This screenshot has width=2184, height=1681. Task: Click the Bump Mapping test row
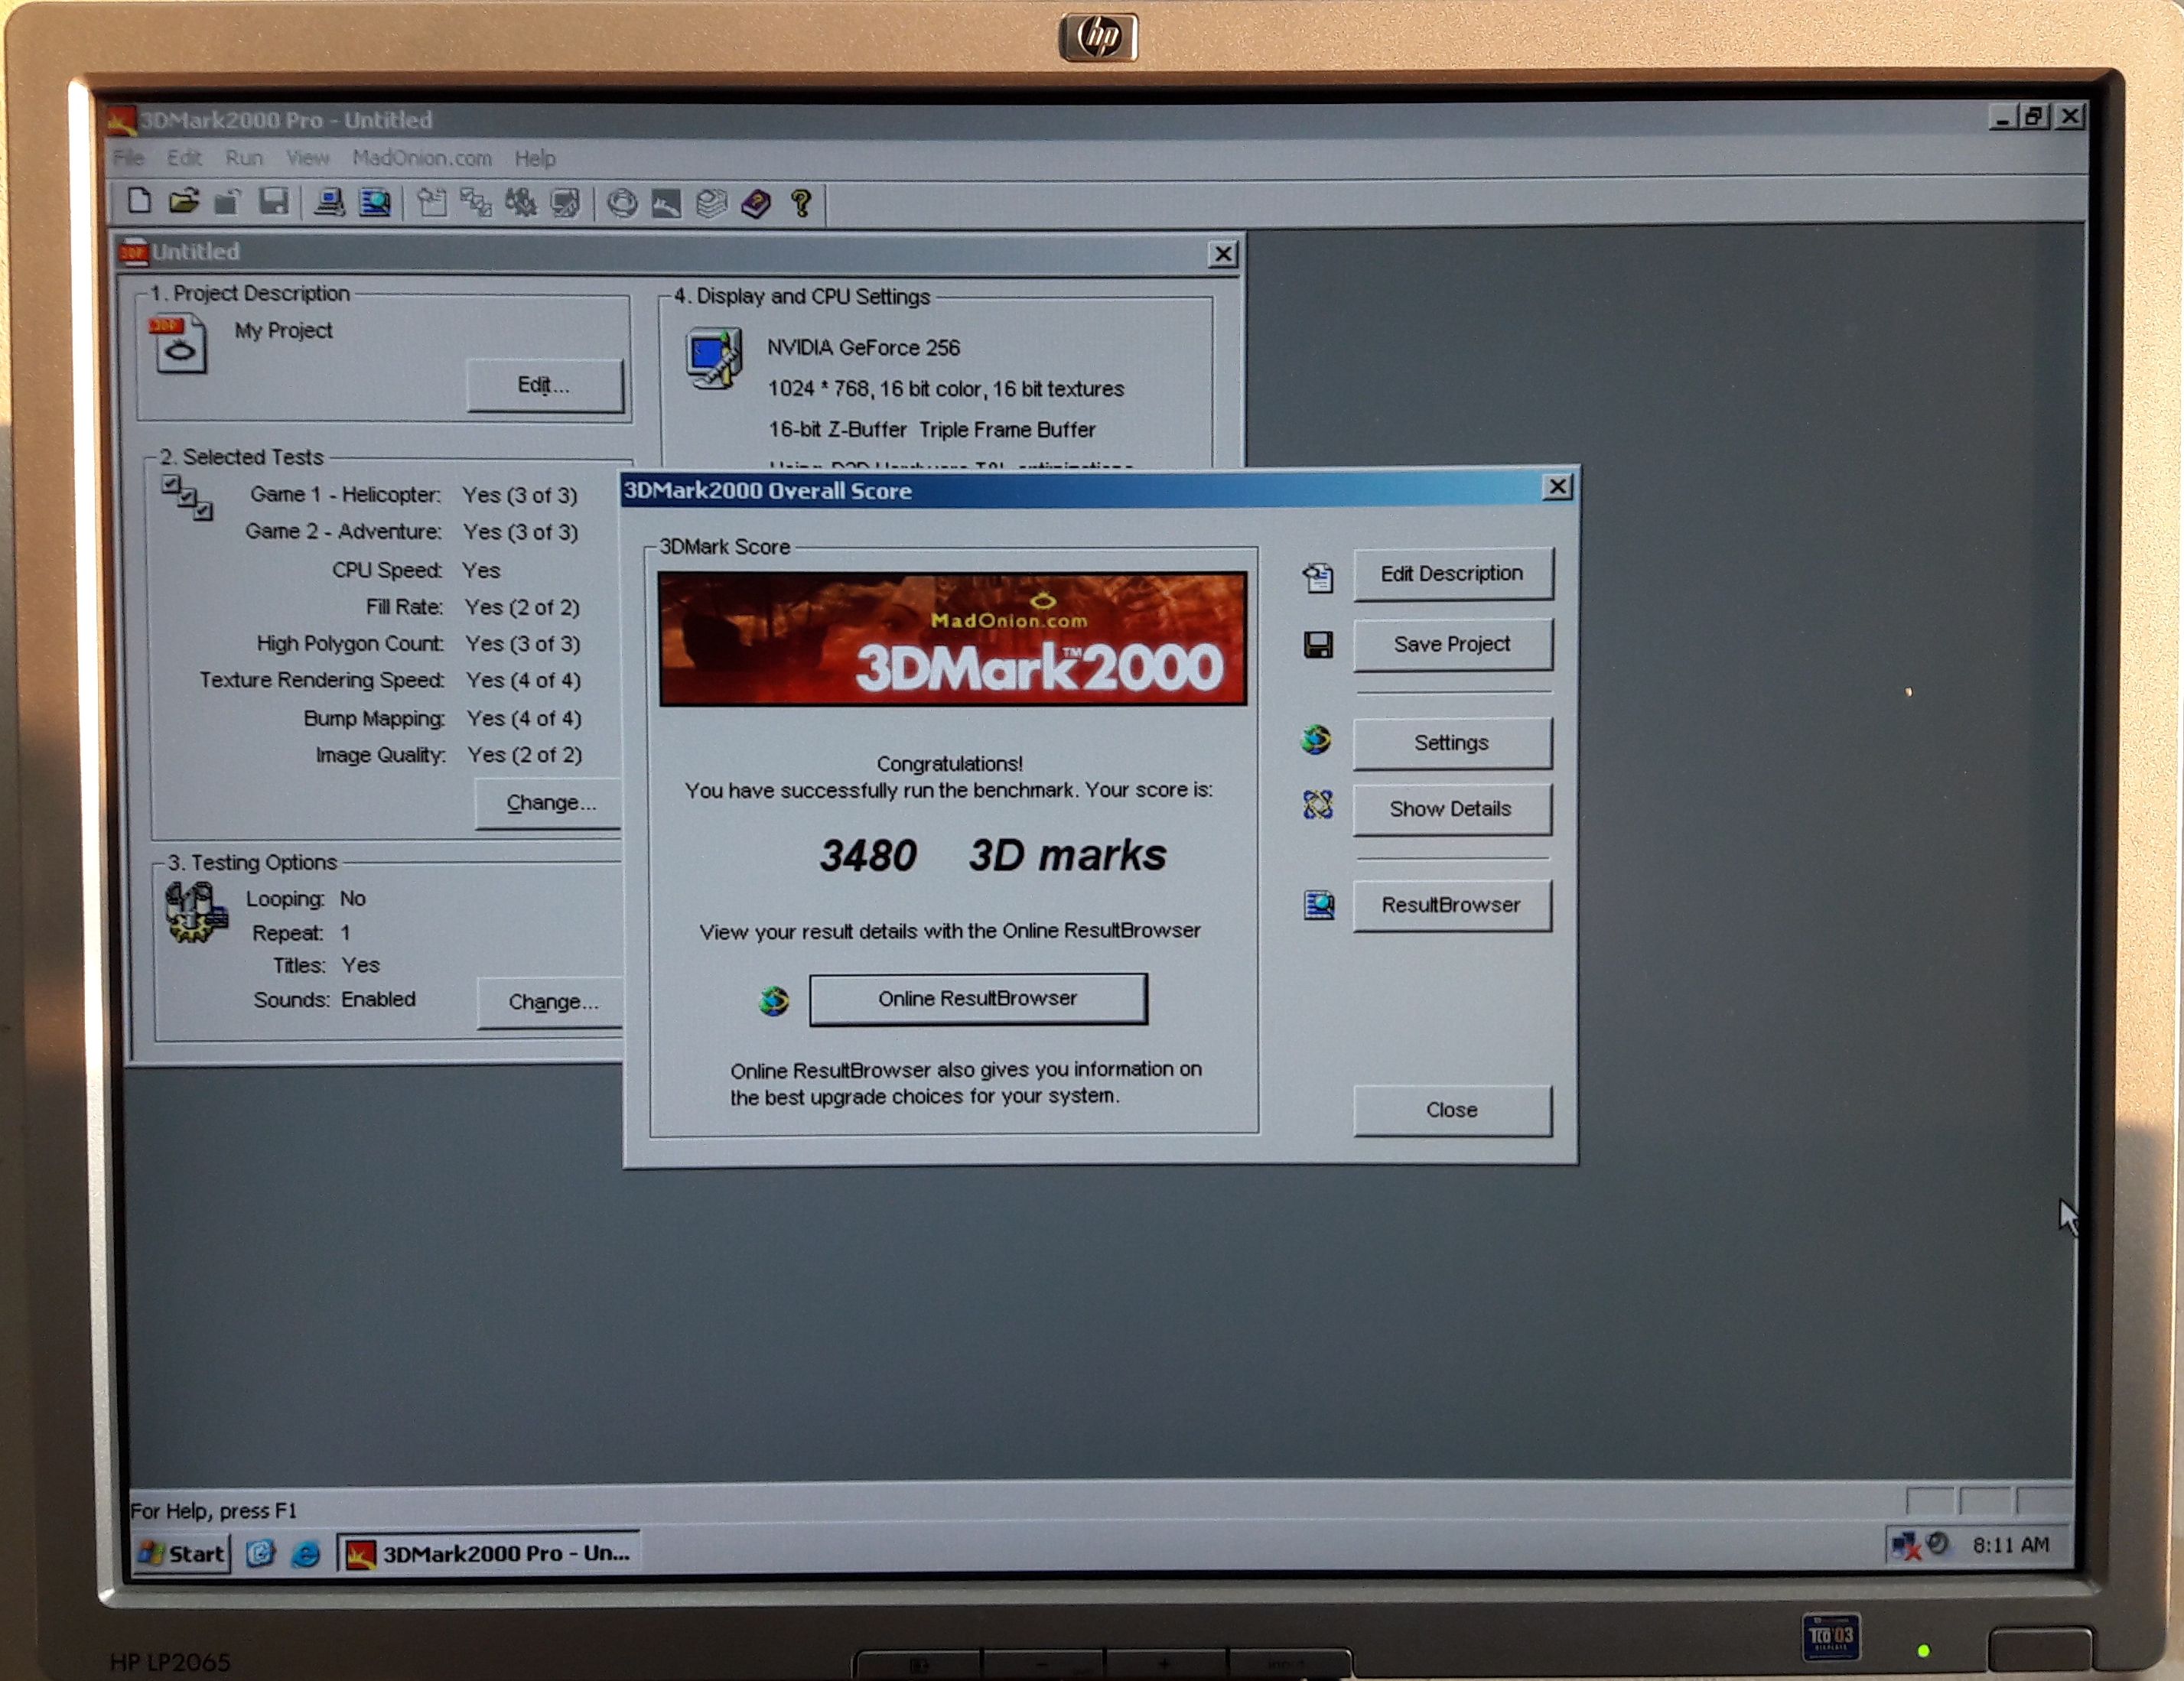(x=442, y=719)
